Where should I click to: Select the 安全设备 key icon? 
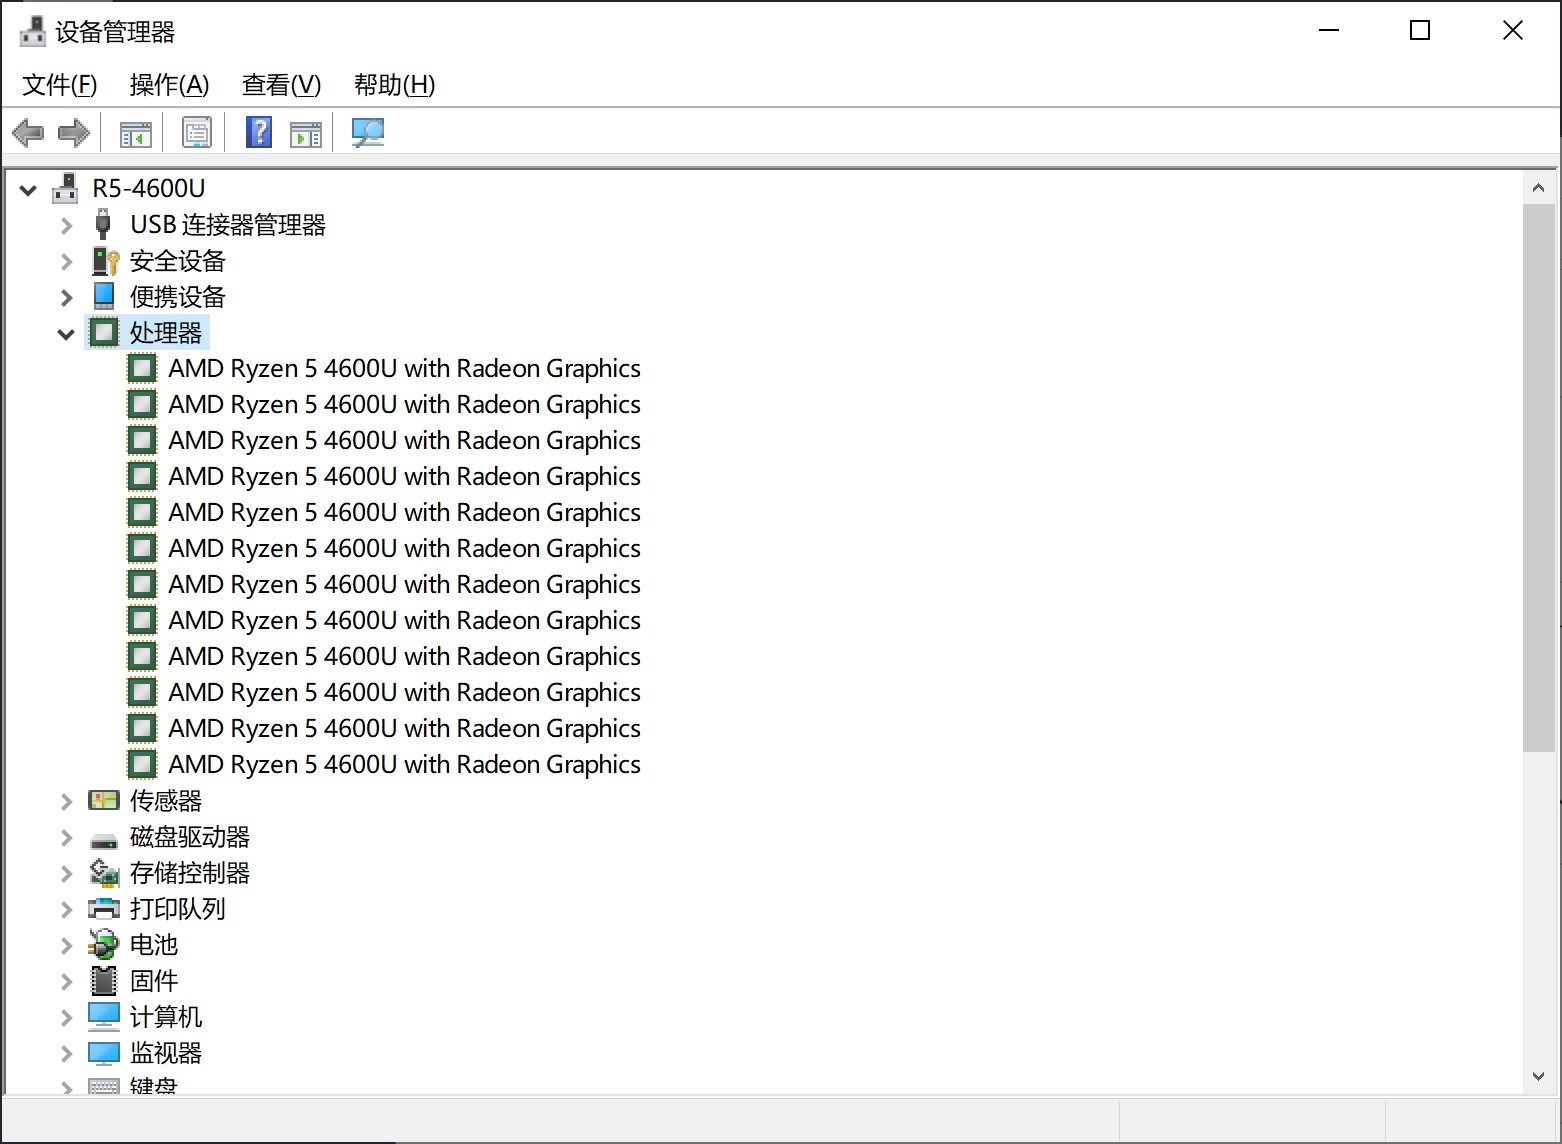point(105,261)
